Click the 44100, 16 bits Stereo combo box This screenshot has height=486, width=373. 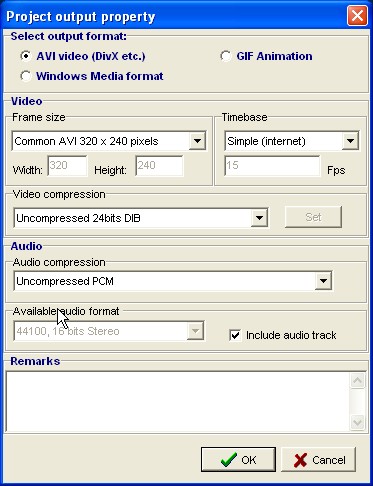pyautogui.click(x=109, y=331)
